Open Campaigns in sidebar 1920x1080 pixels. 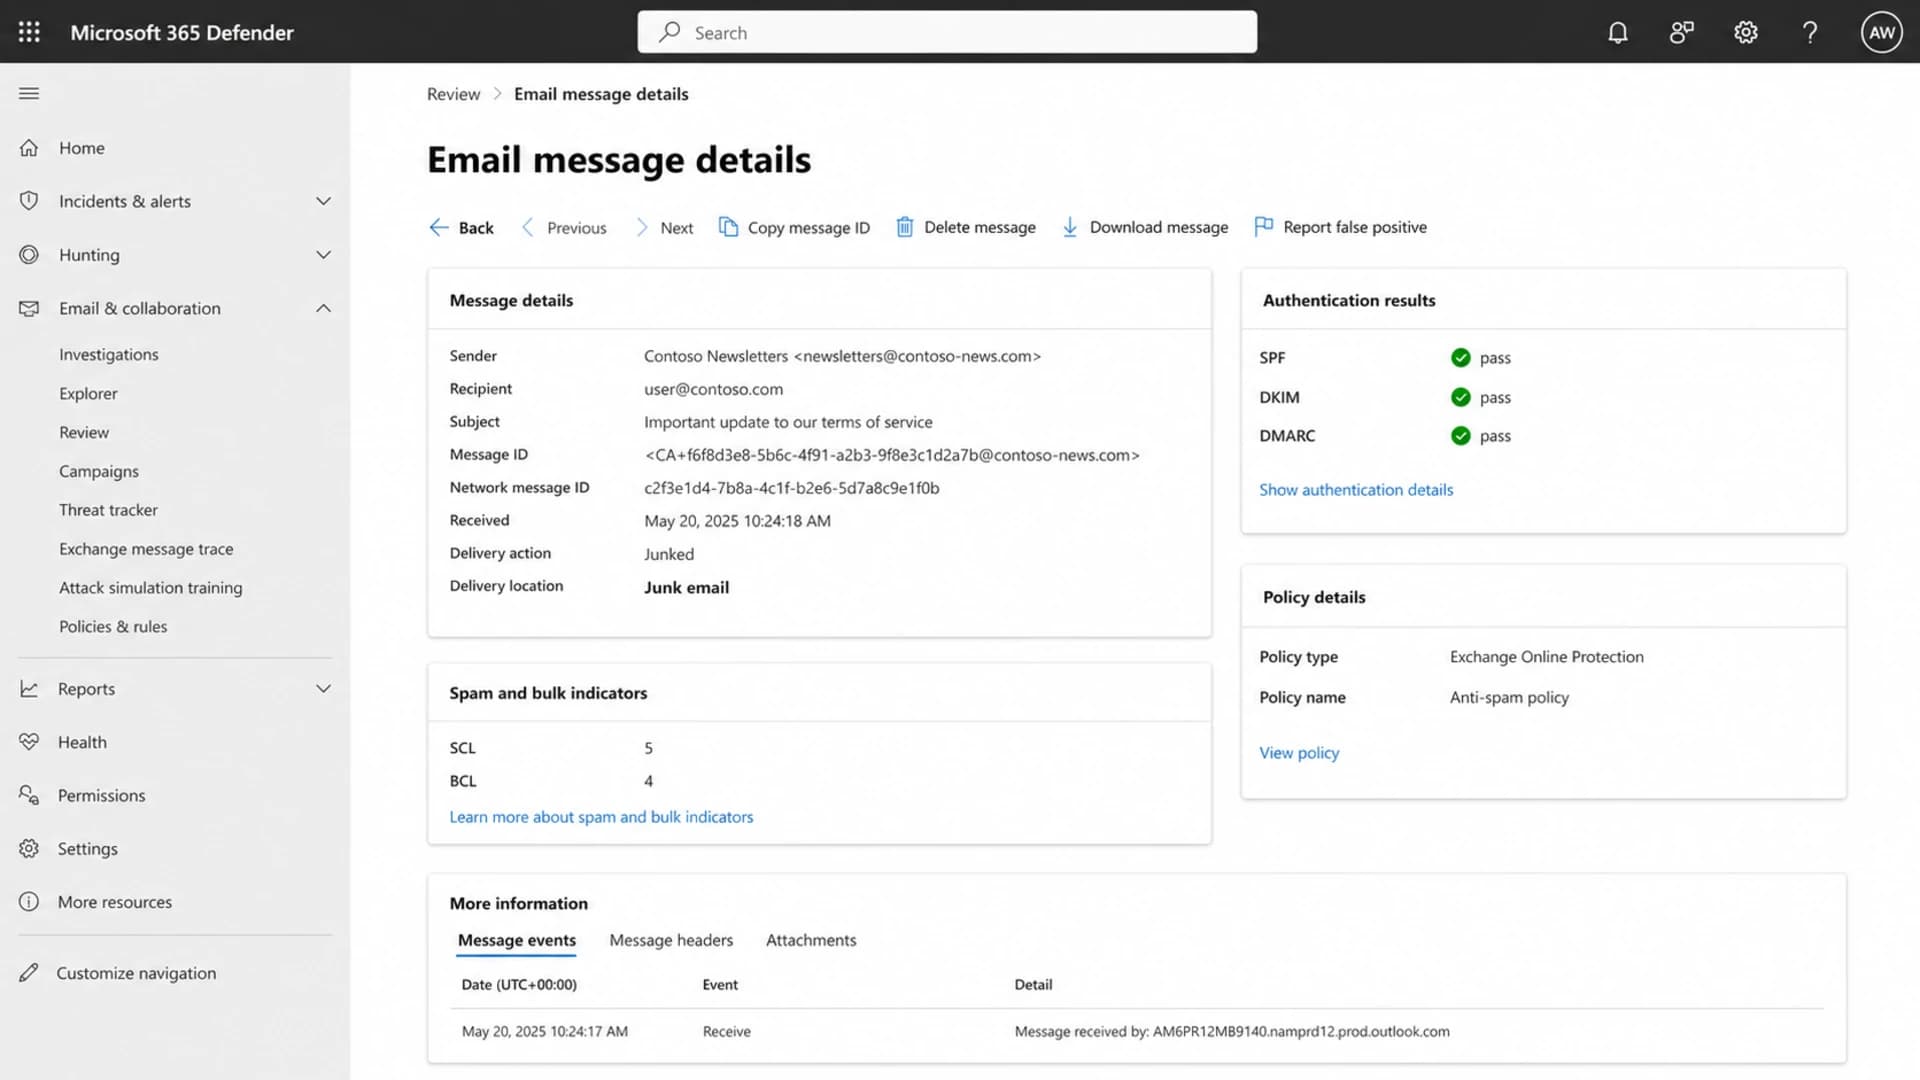pos(99,472)
